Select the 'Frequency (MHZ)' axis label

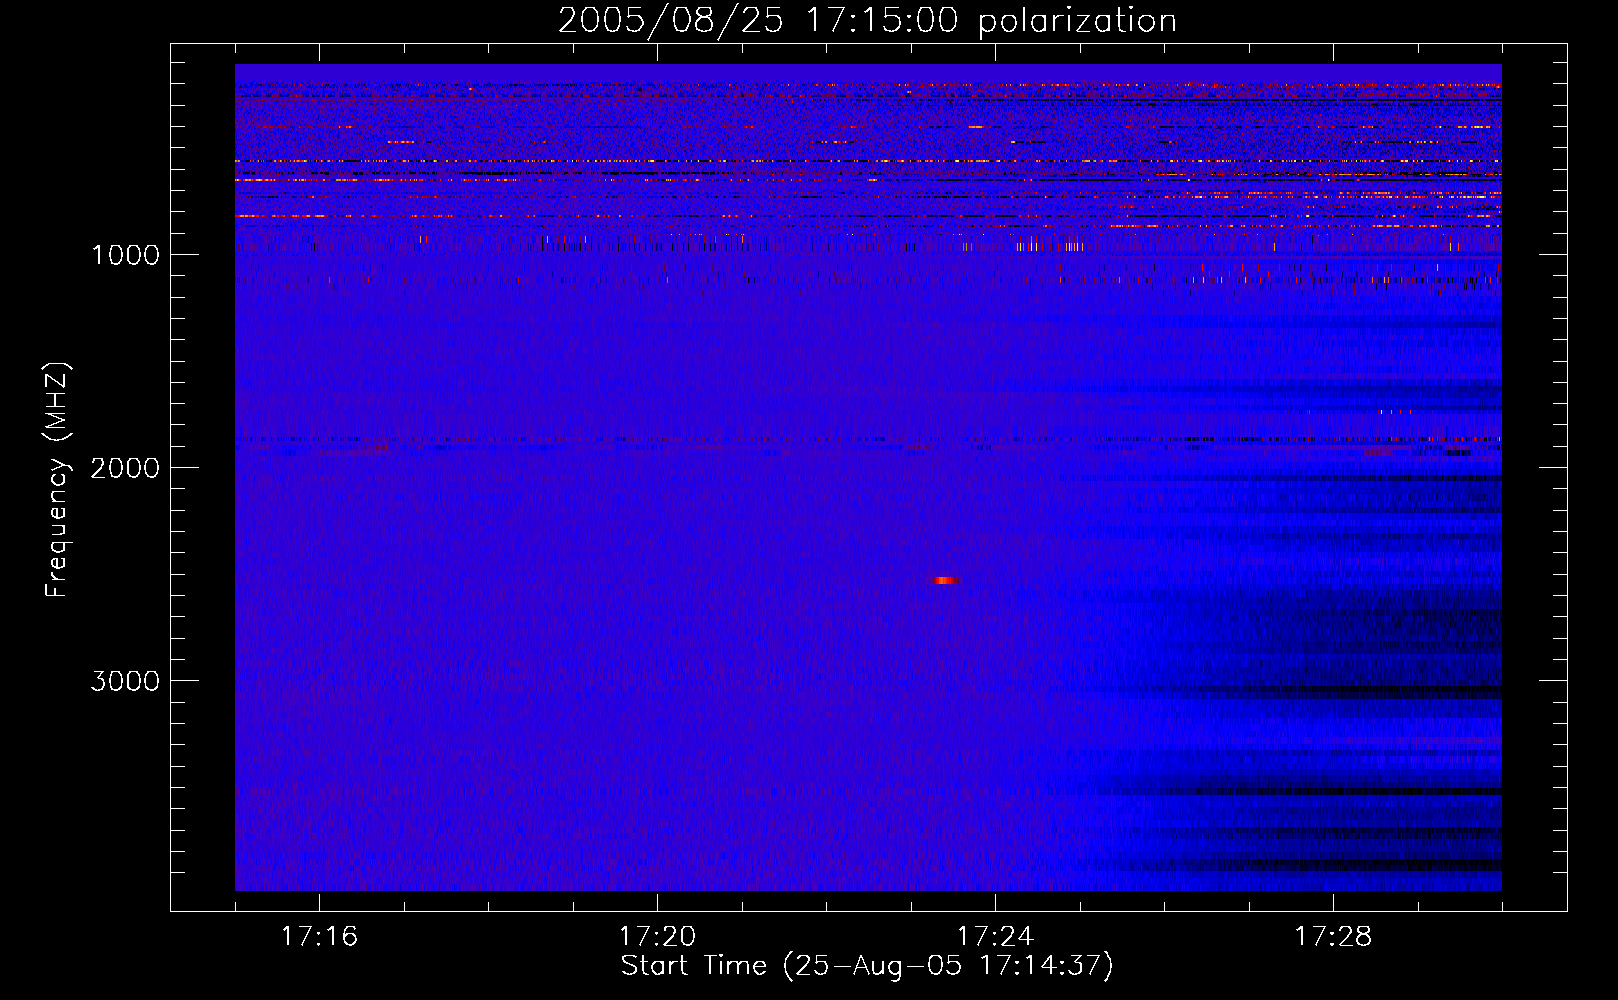[58, 480]
